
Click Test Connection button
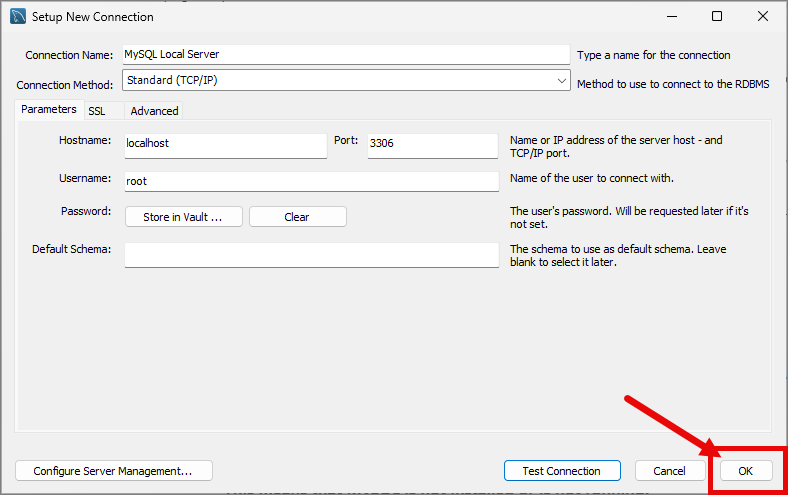tap(562, 471)
